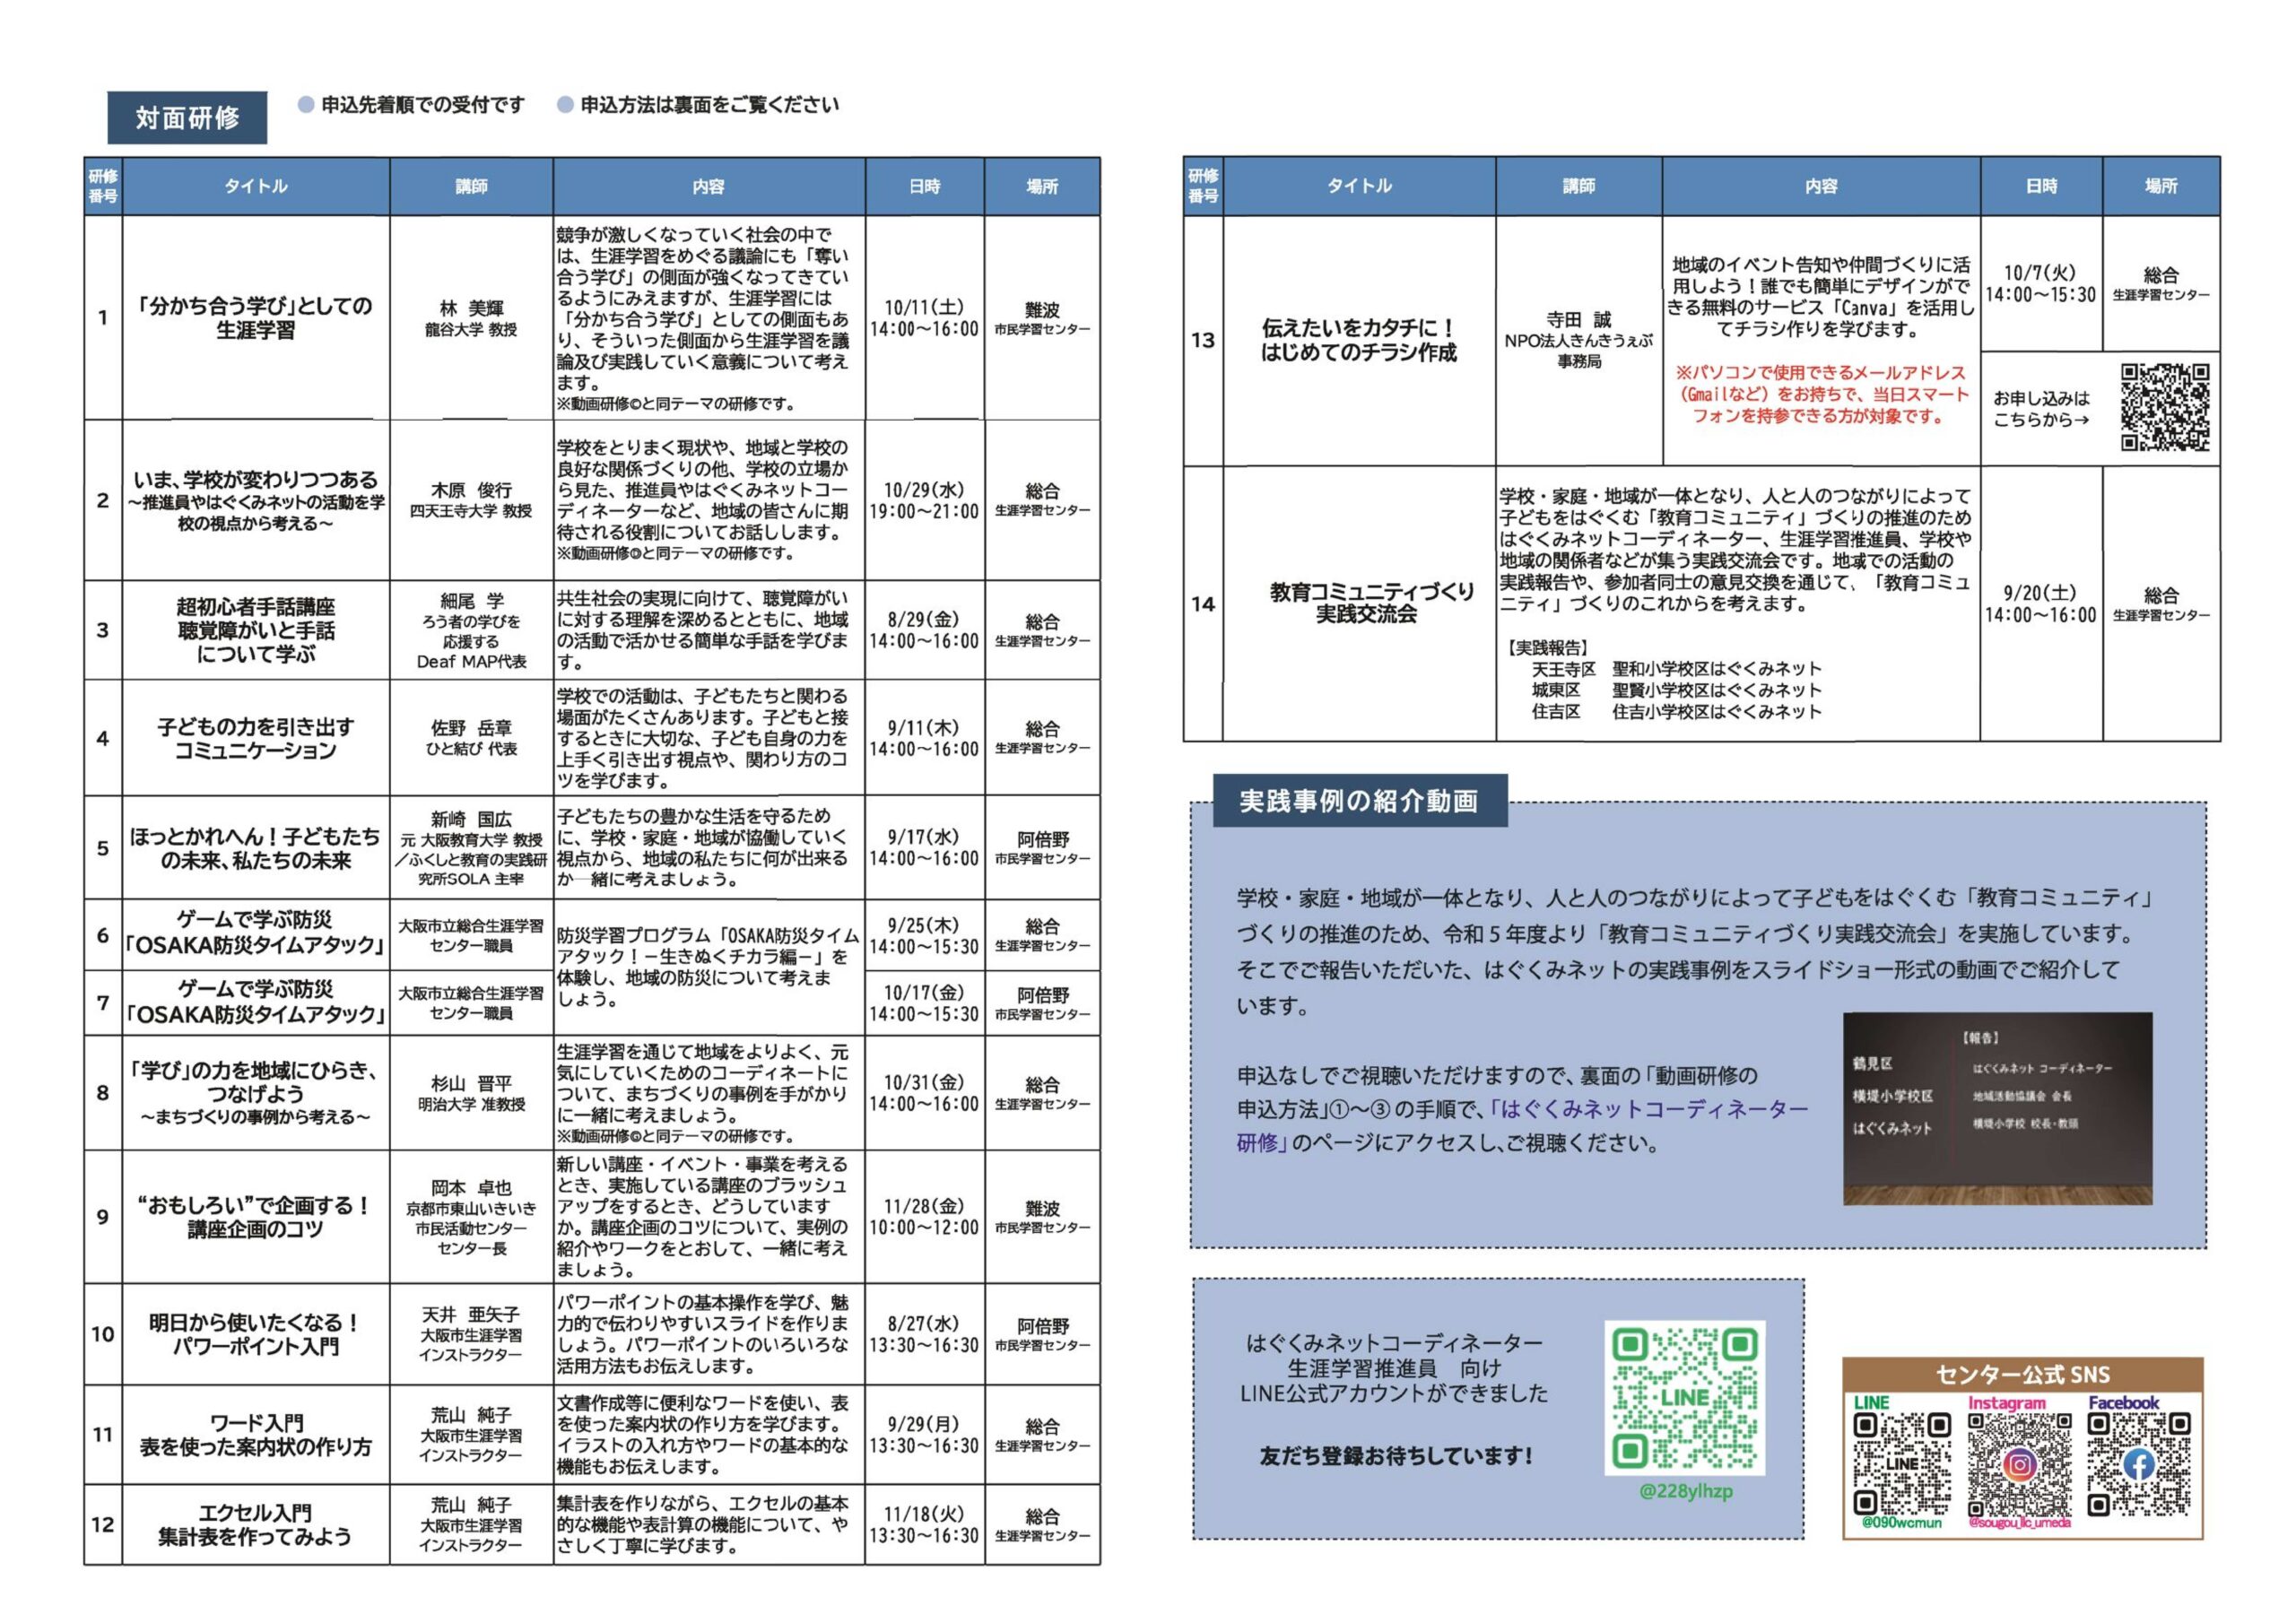Screen dimensions: 2296x1623
Task: Click the date 8/27(水) 13:30〜16:30
Action: 924,1334
